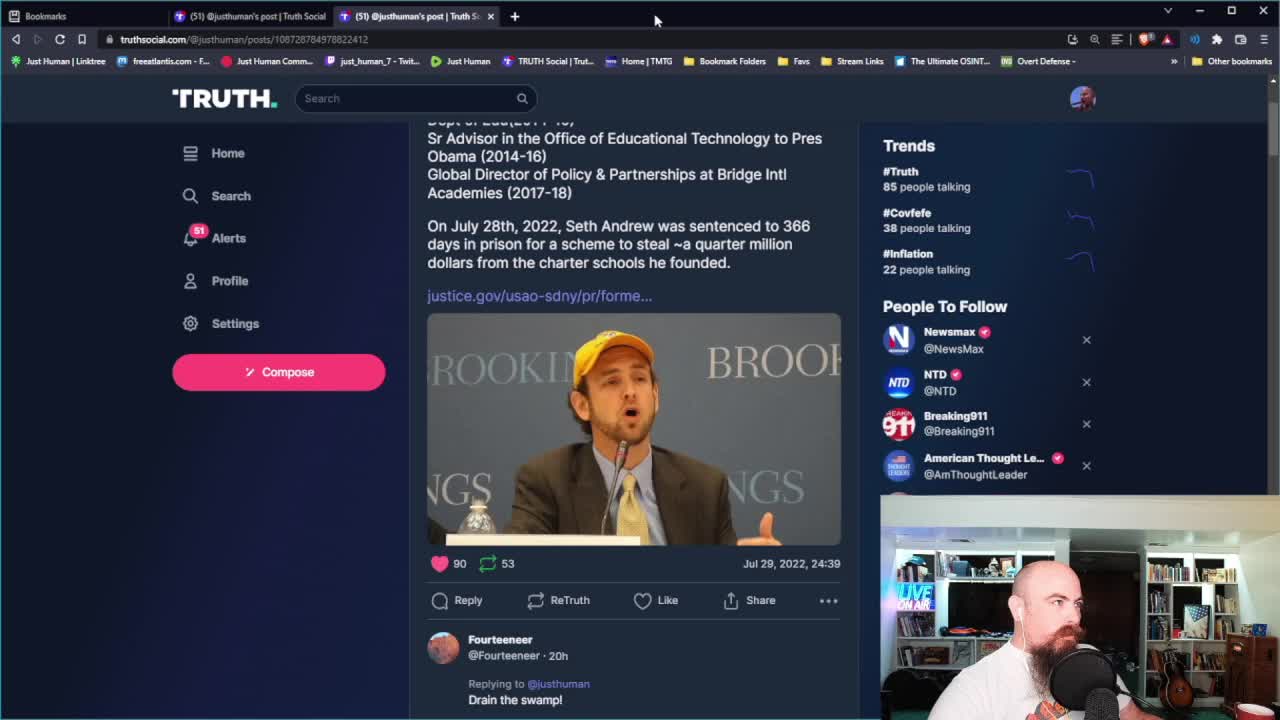Open the Home | TMTG bookmark
1280x720 pixels.
(x=639, y=61)
